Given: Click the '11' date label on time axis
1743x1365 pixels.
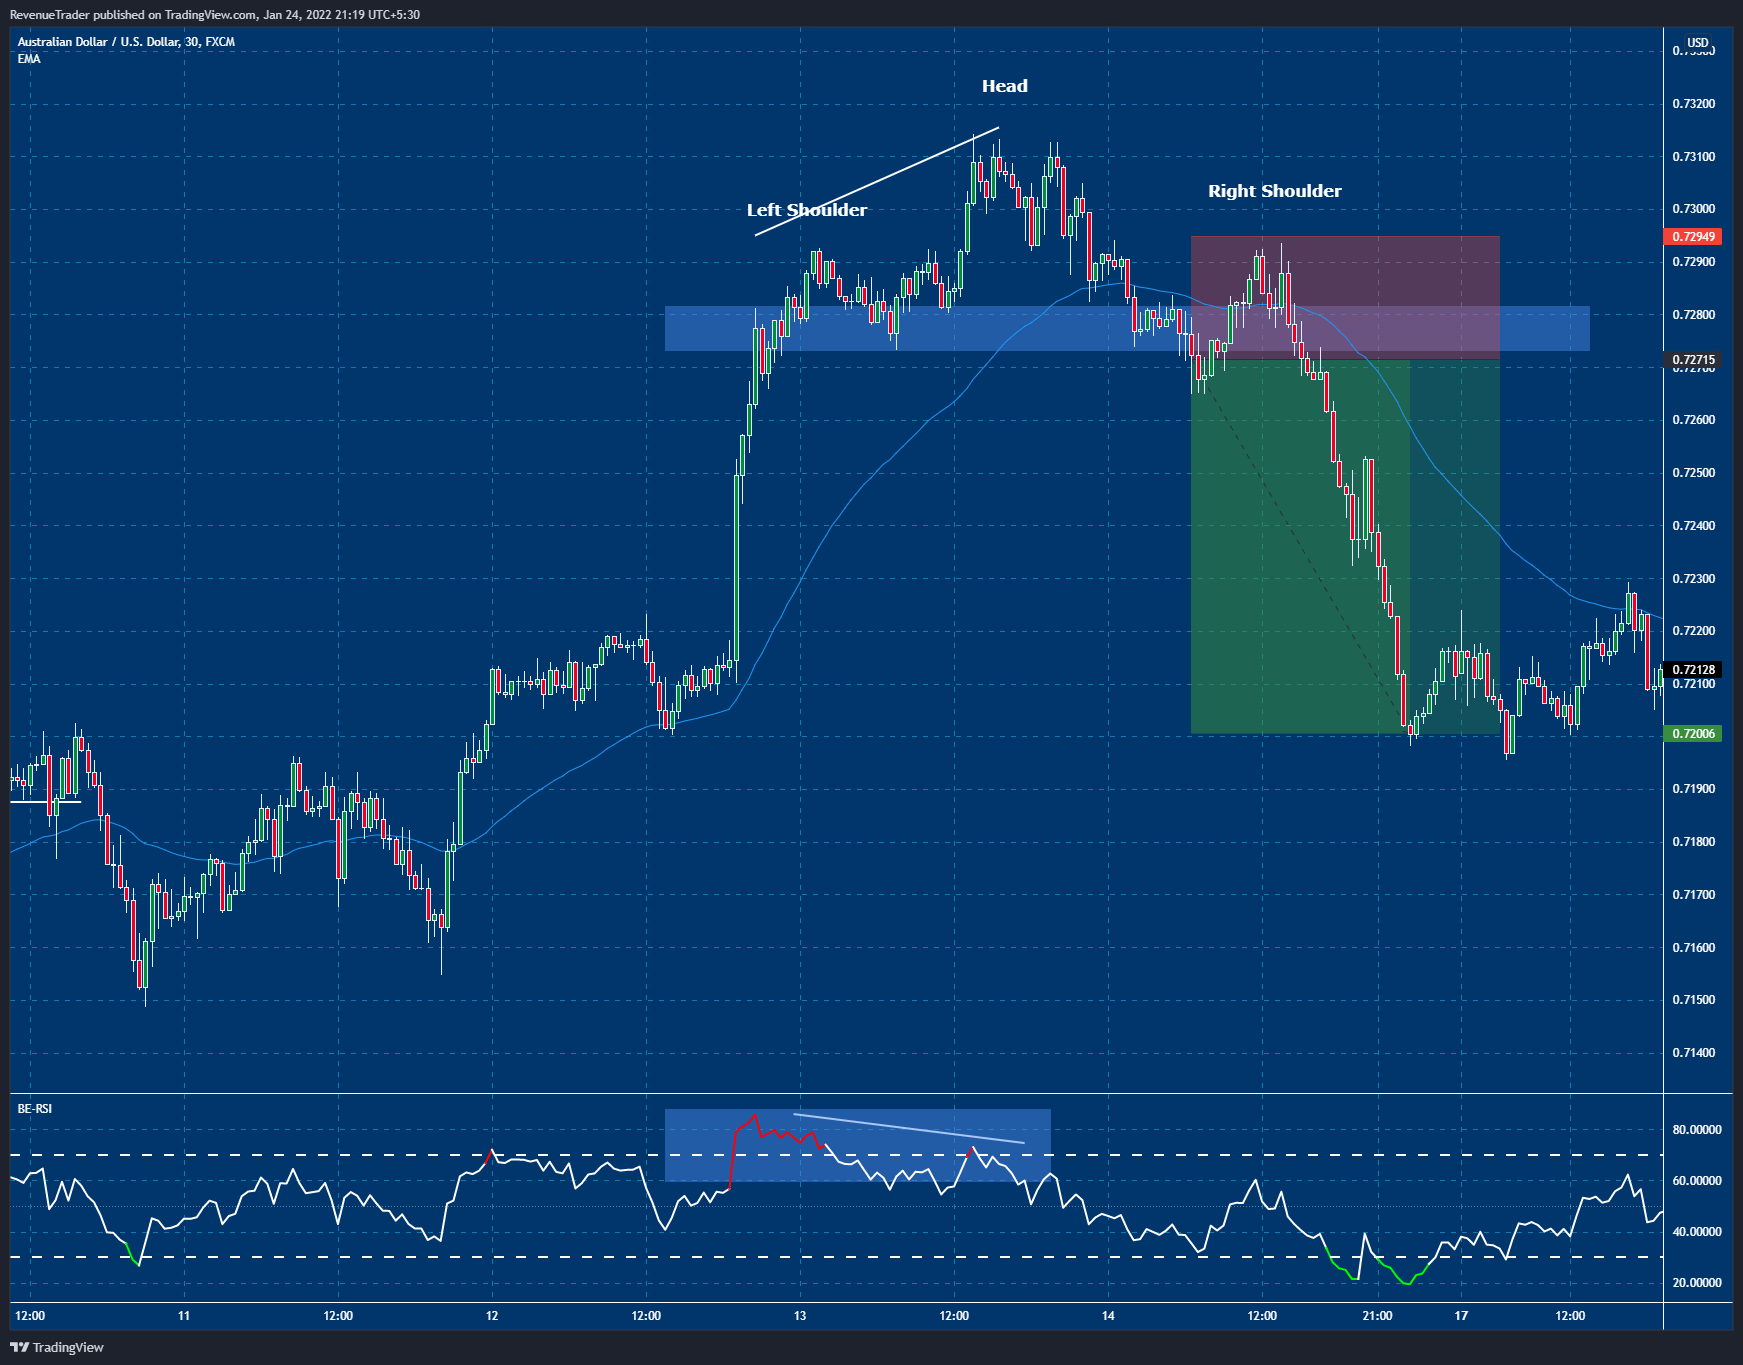Looking at the screenshot, I should click(184, 1316).
